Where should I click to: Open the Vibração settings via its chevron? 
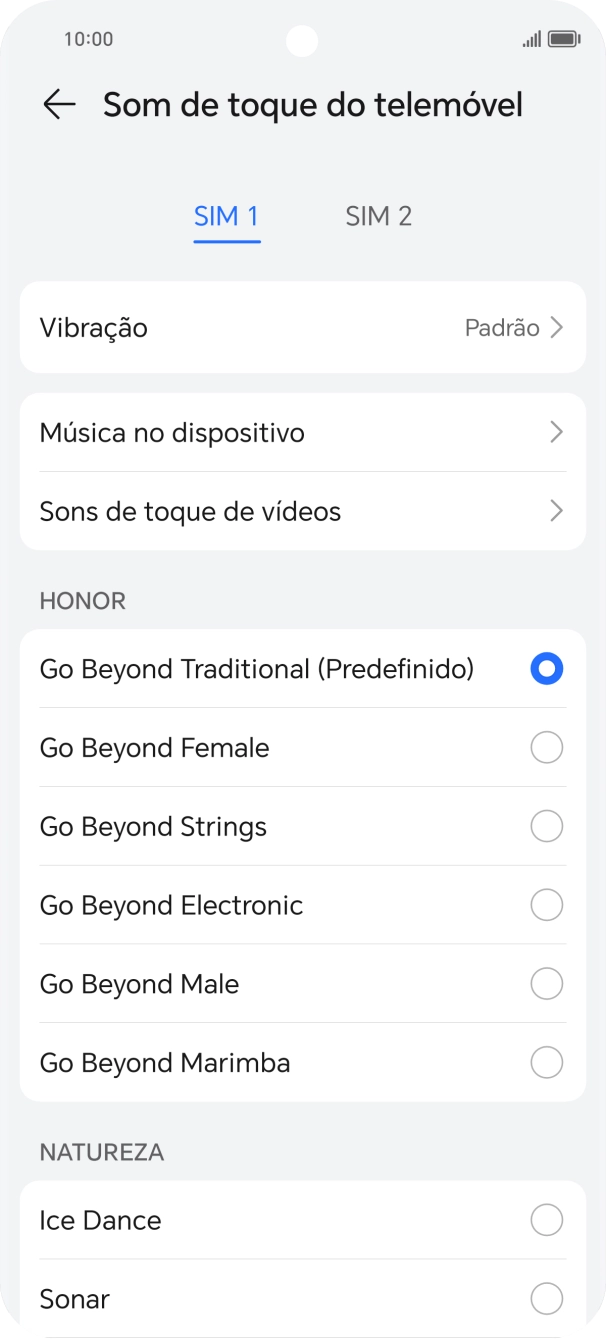556,327
